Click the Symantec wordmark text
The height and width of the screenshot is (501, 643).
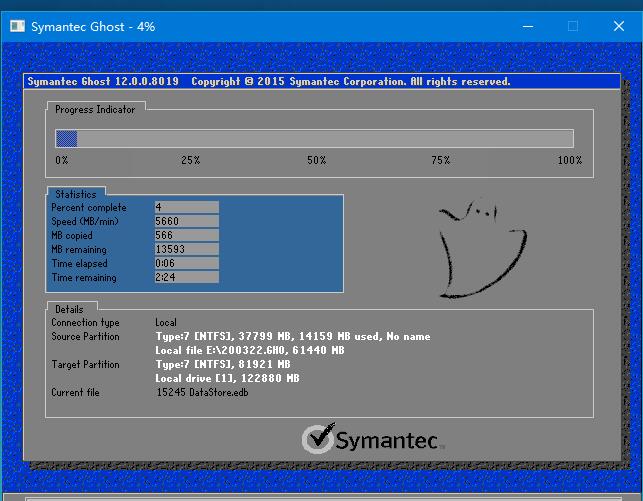coord(387,441)
